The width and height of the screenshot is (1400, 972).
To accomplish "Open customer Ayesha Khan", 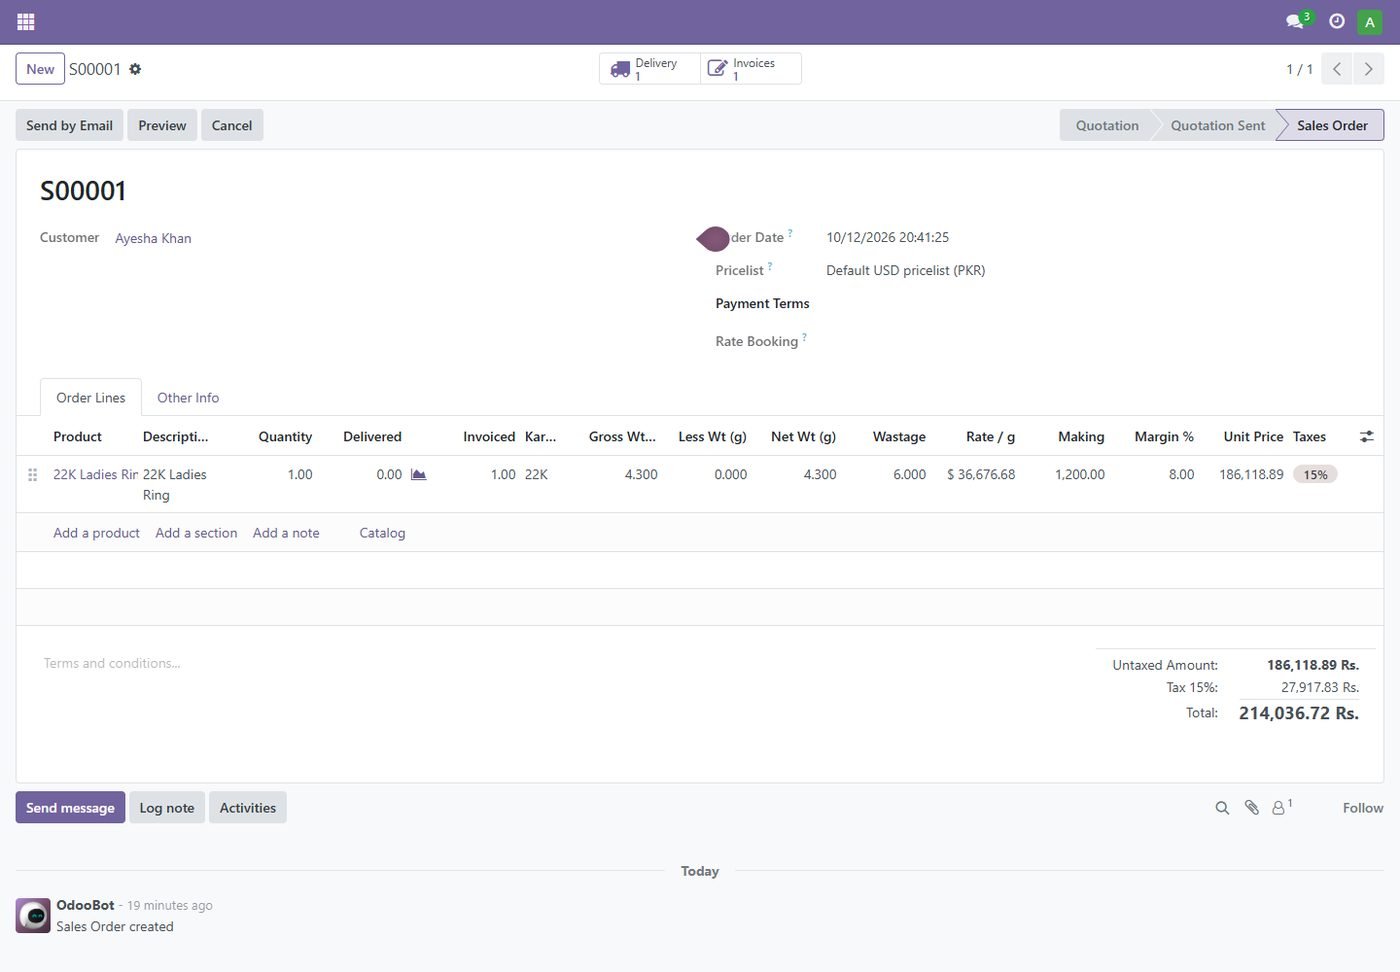I will pyautogui.click(x=153, y=238).
